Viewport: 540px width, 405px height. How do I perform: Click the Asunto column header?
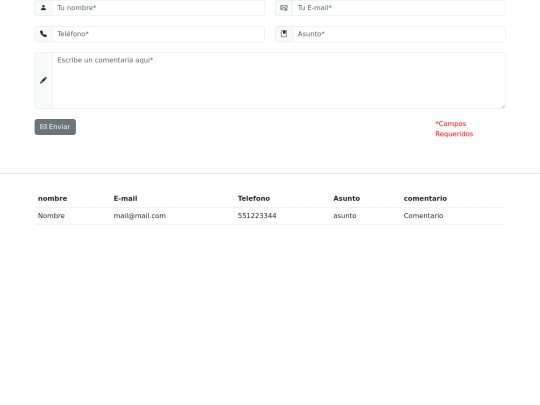(346, 198)
